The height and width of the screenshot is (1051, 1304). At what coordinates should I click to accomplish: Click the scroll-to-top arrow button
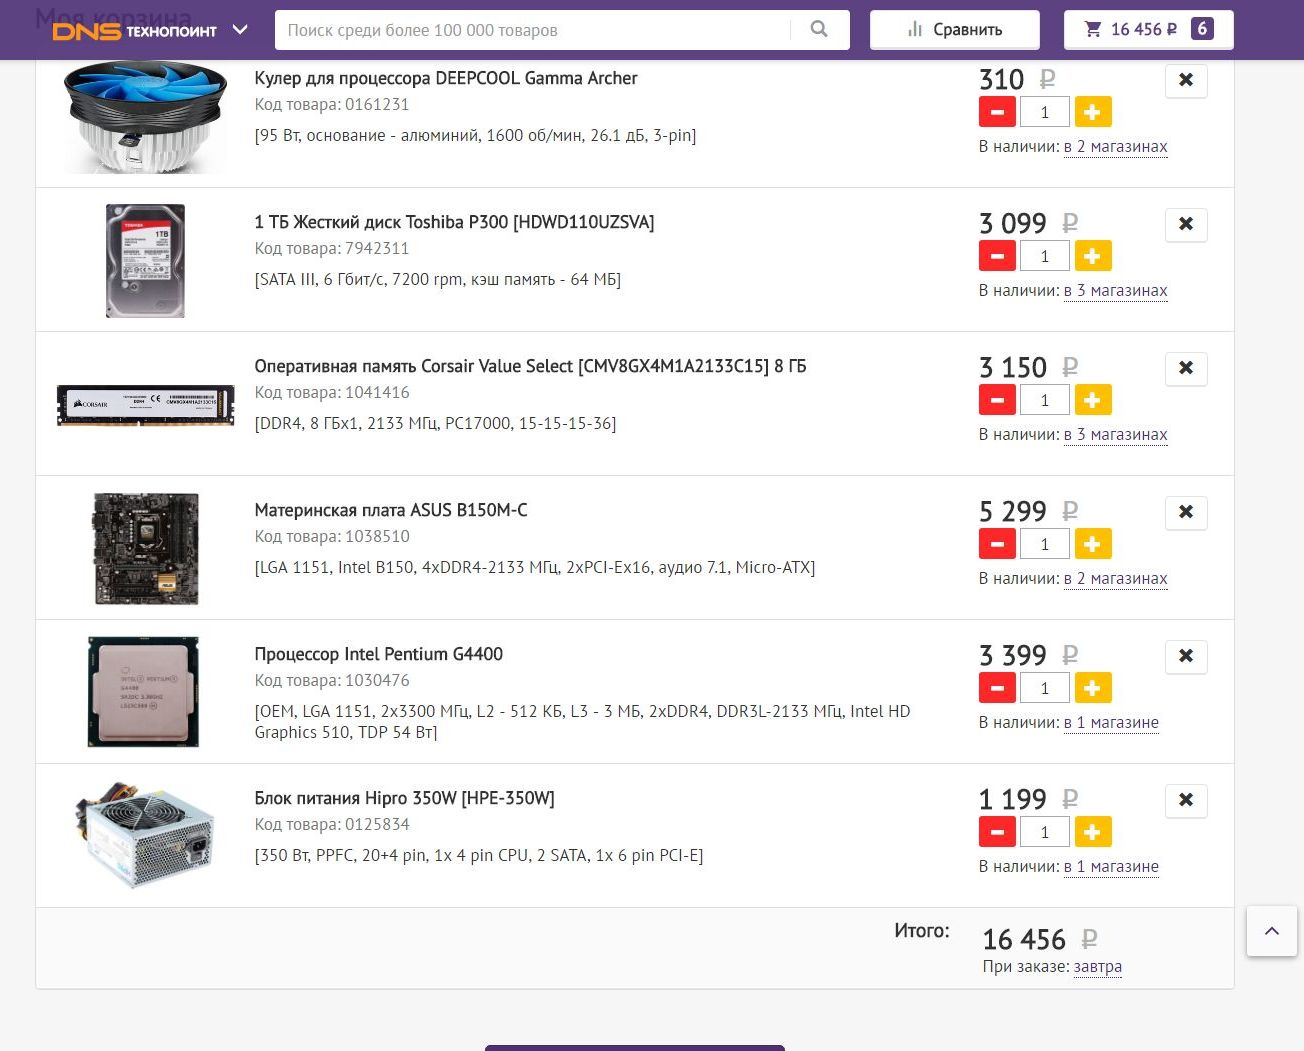pos(1272,931)
